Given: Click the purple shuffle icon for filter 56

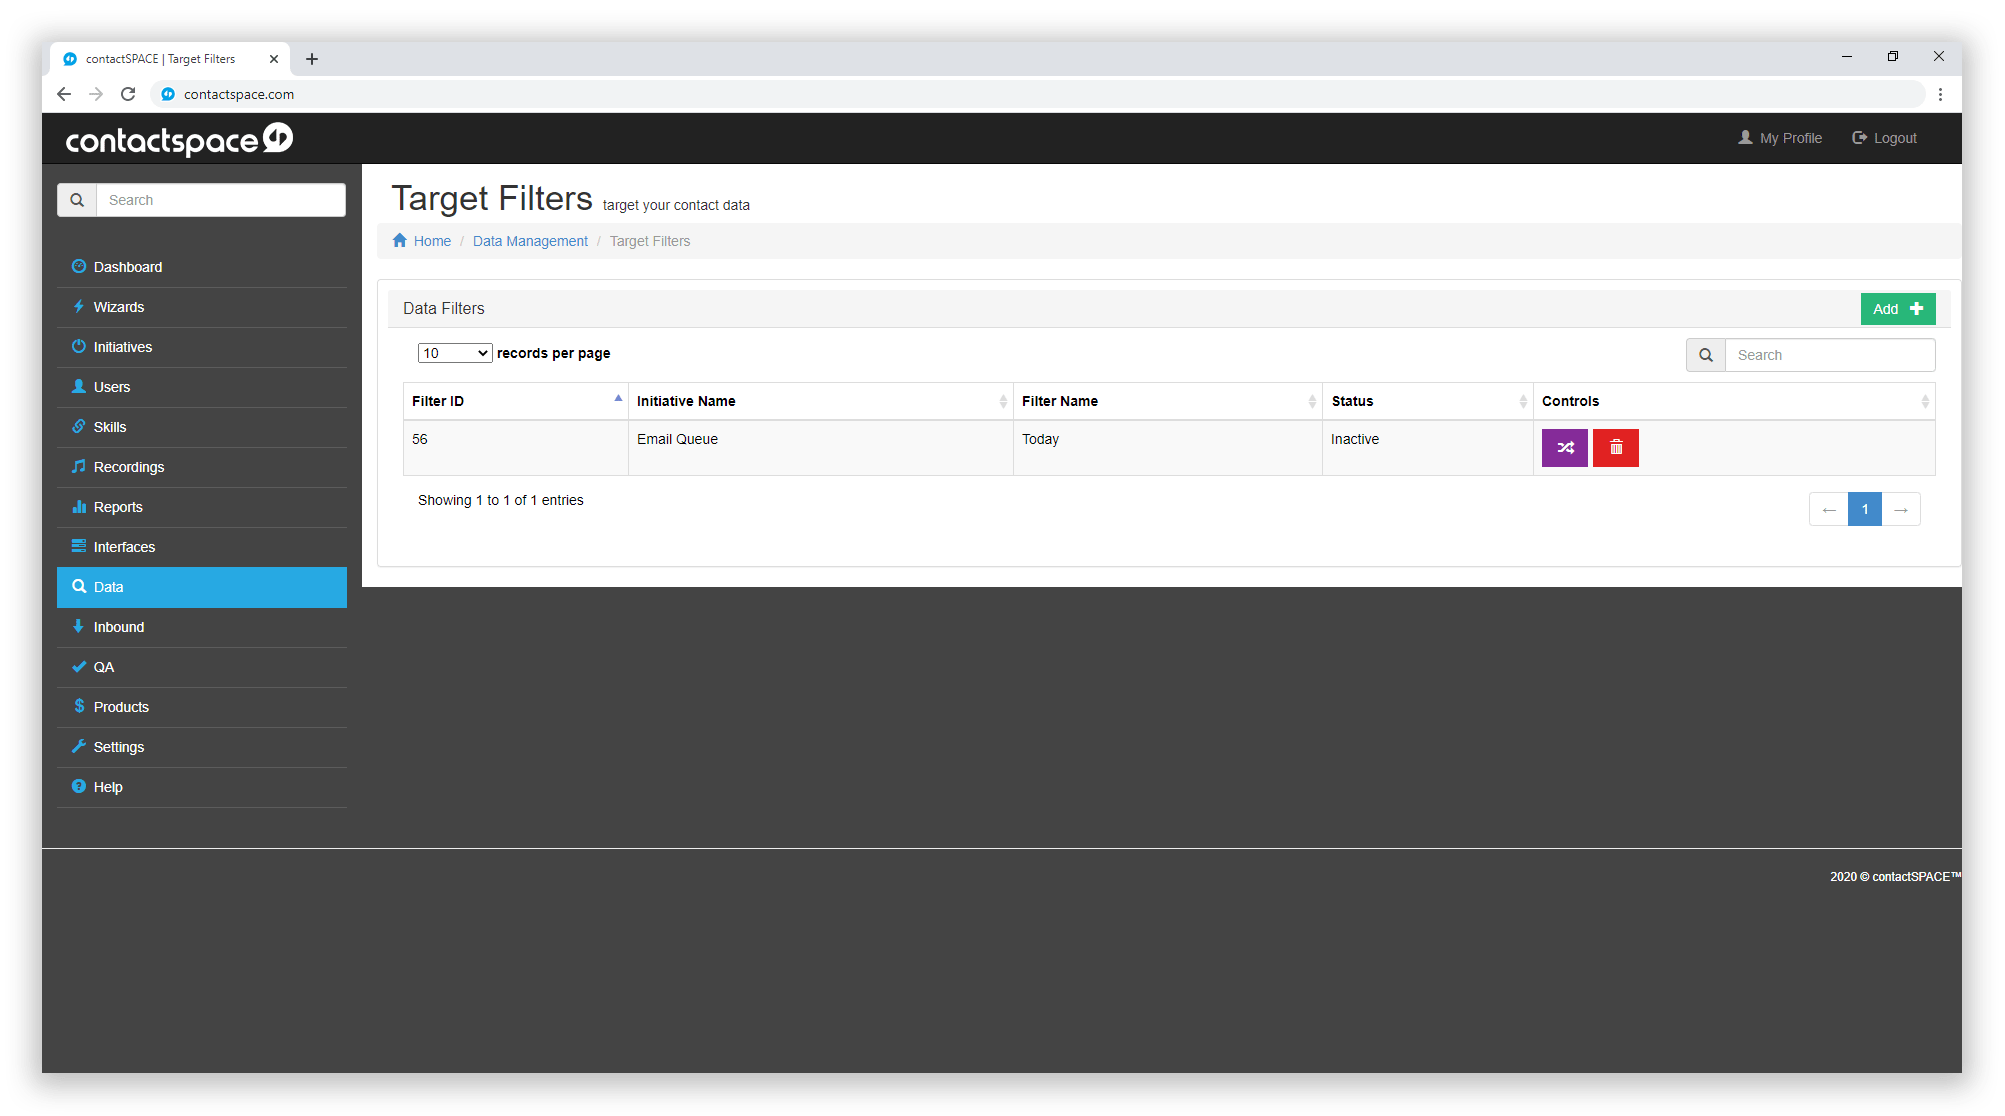Looking at the screenshot, I should [x=1564, y=448].
